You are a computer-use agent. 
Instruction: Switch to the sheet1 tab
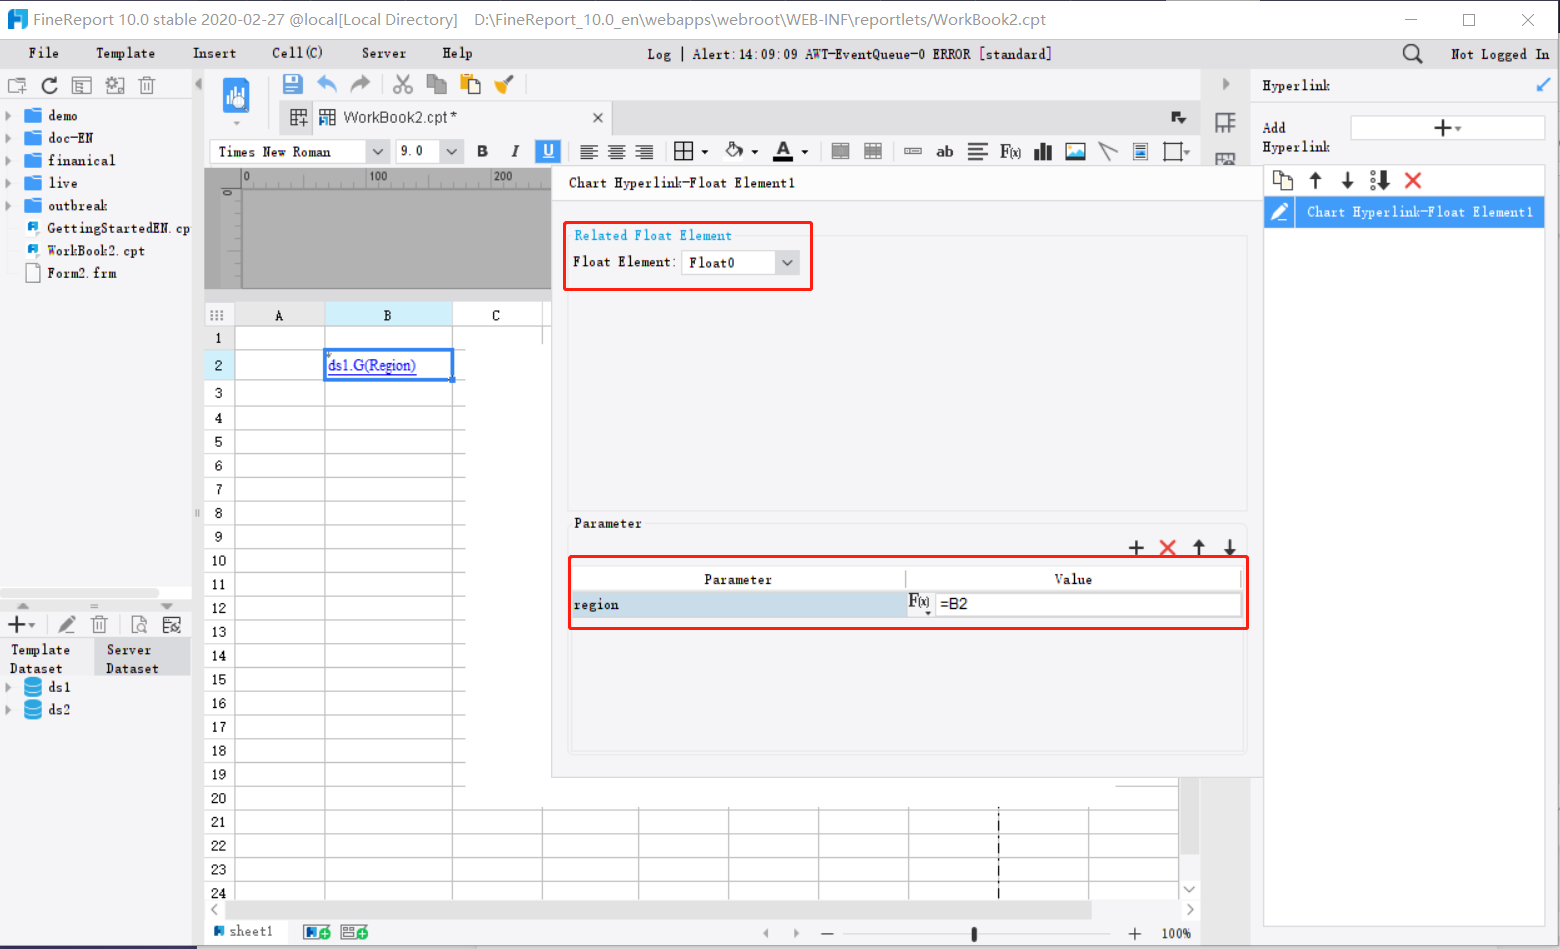pos(247,931)
